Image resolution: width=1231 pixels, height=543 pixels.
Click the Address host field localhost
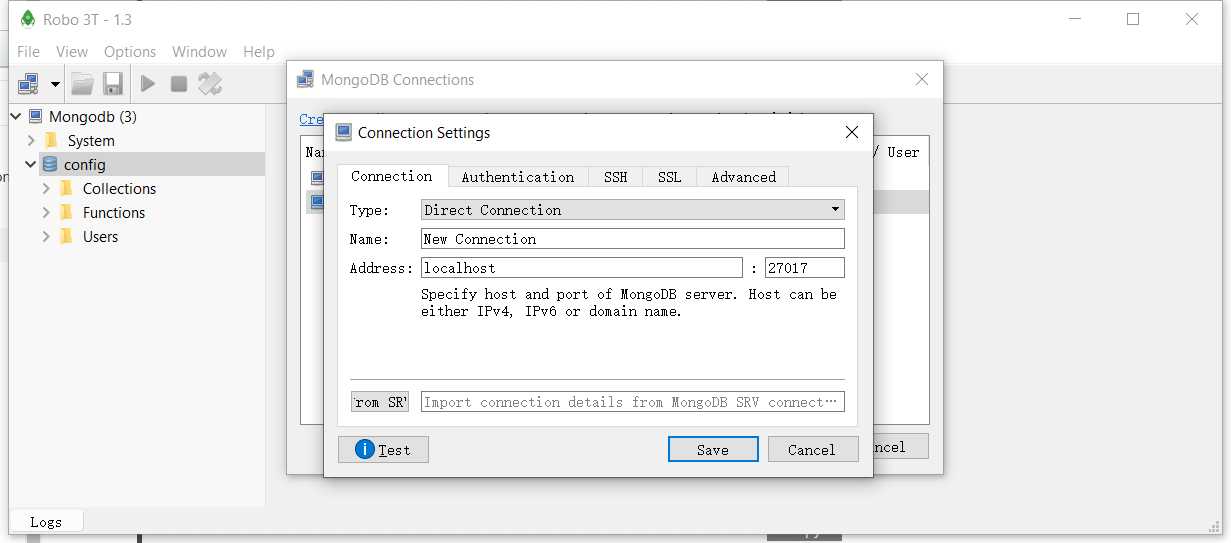click(582, 268)
